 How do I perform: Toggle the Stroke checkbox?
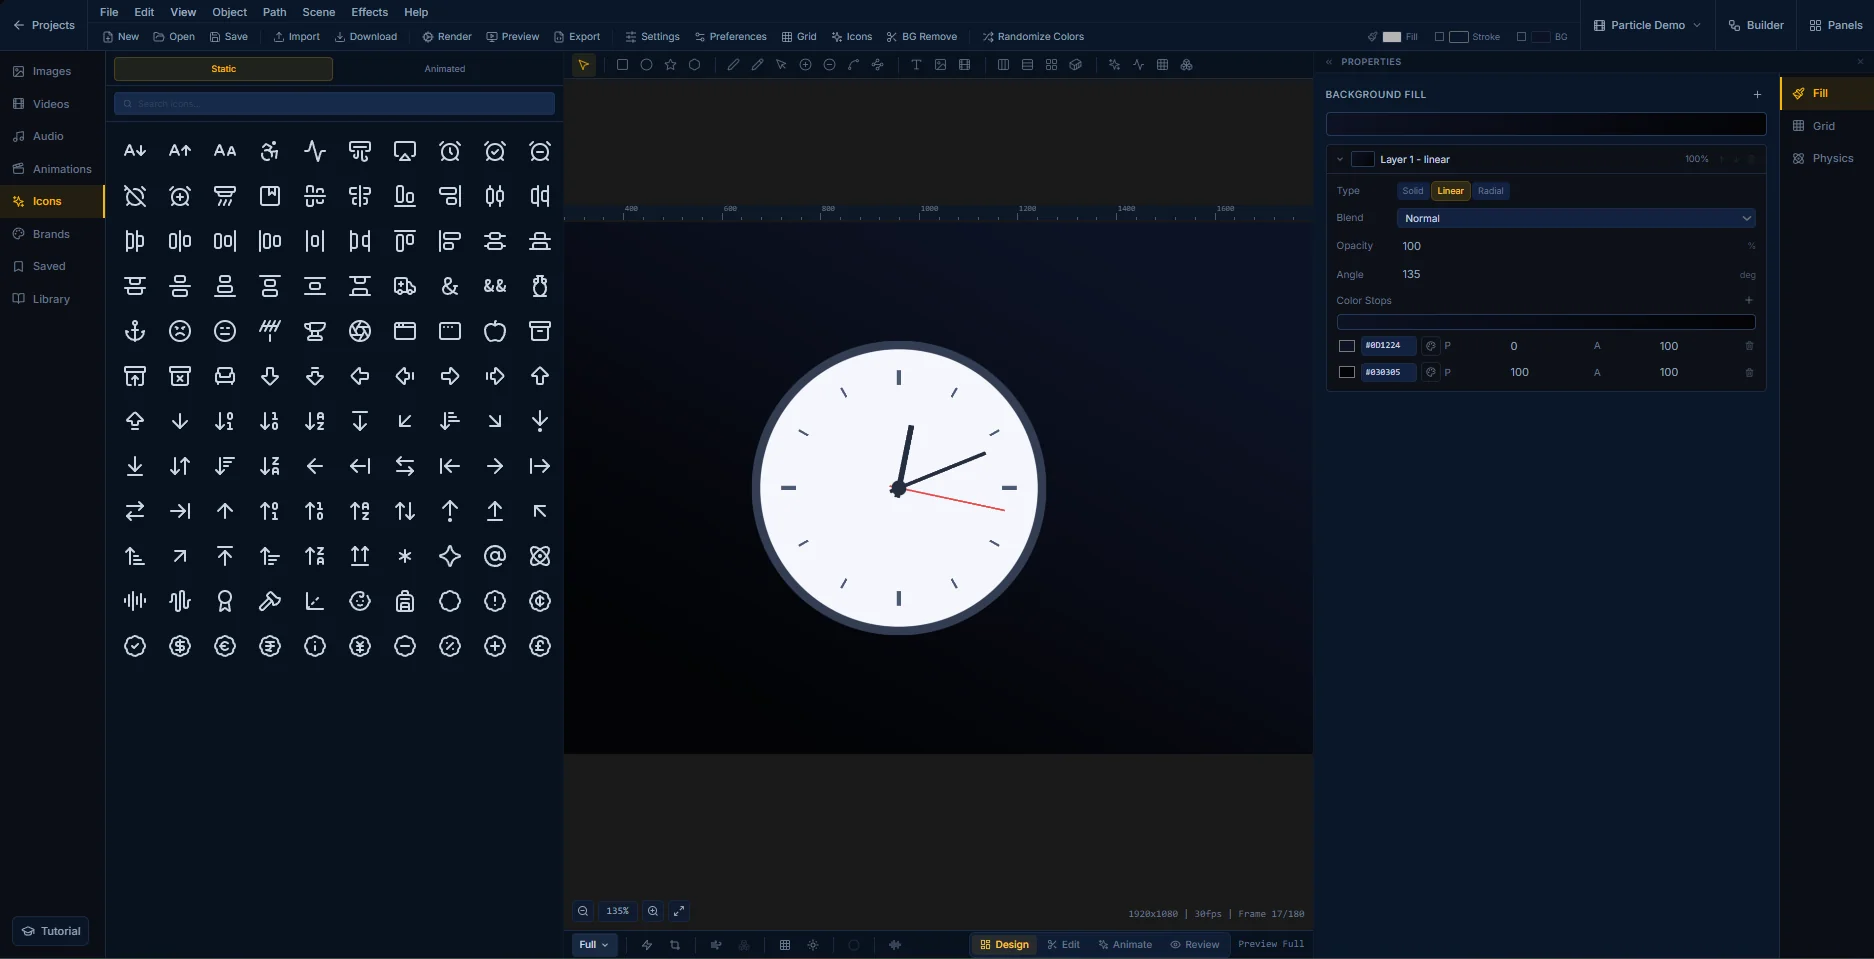pyautogui.click(x=1439, y=37)
